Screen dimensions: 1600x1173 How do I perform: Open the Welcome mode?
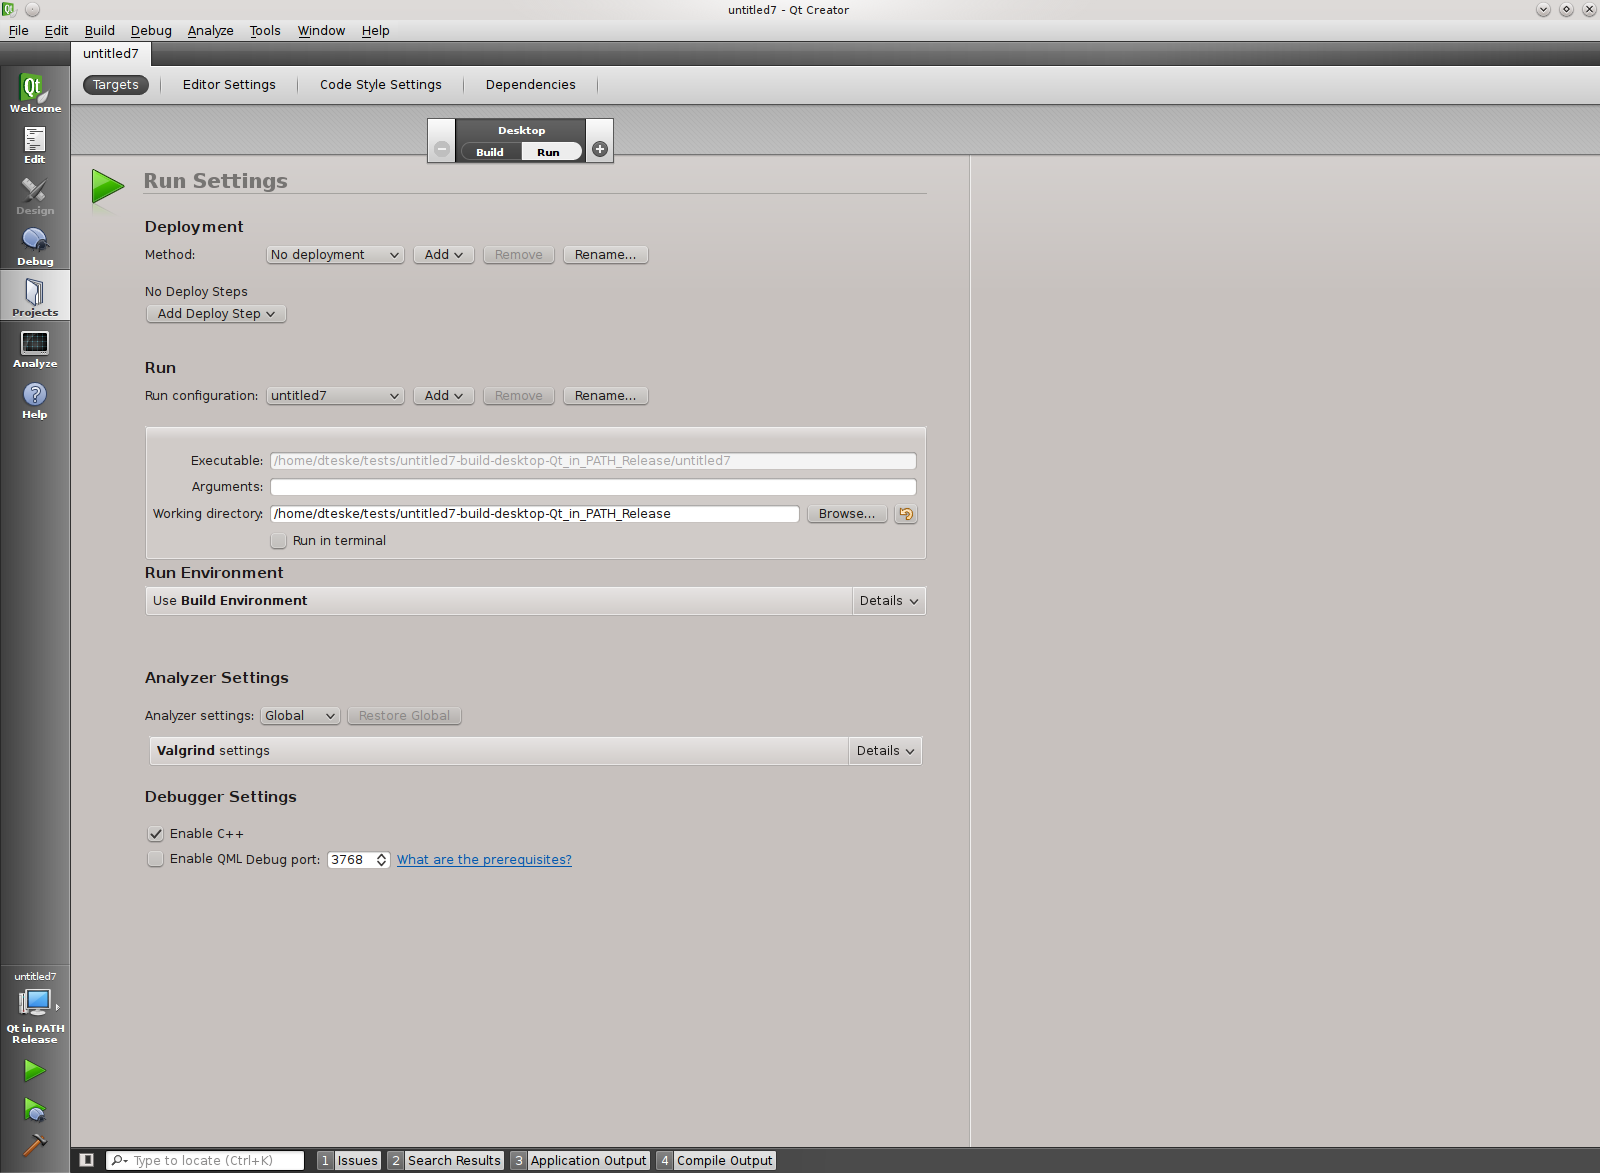(35, 93)
